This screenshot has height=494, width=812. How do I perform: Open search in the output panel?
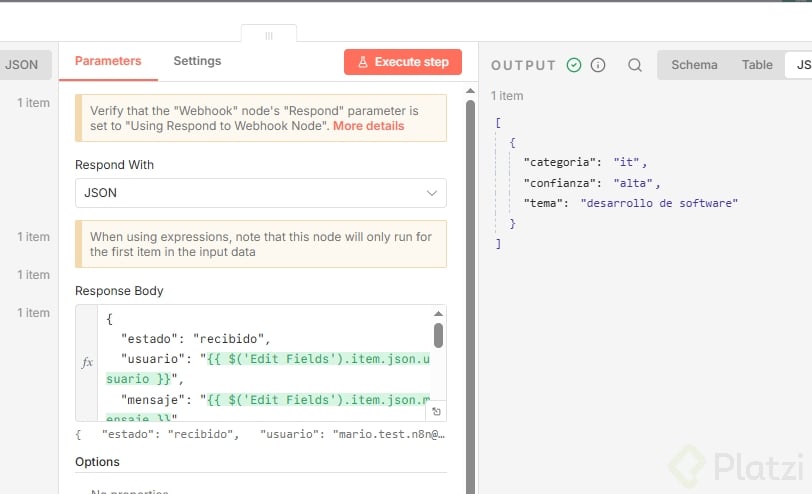[635, 65]
